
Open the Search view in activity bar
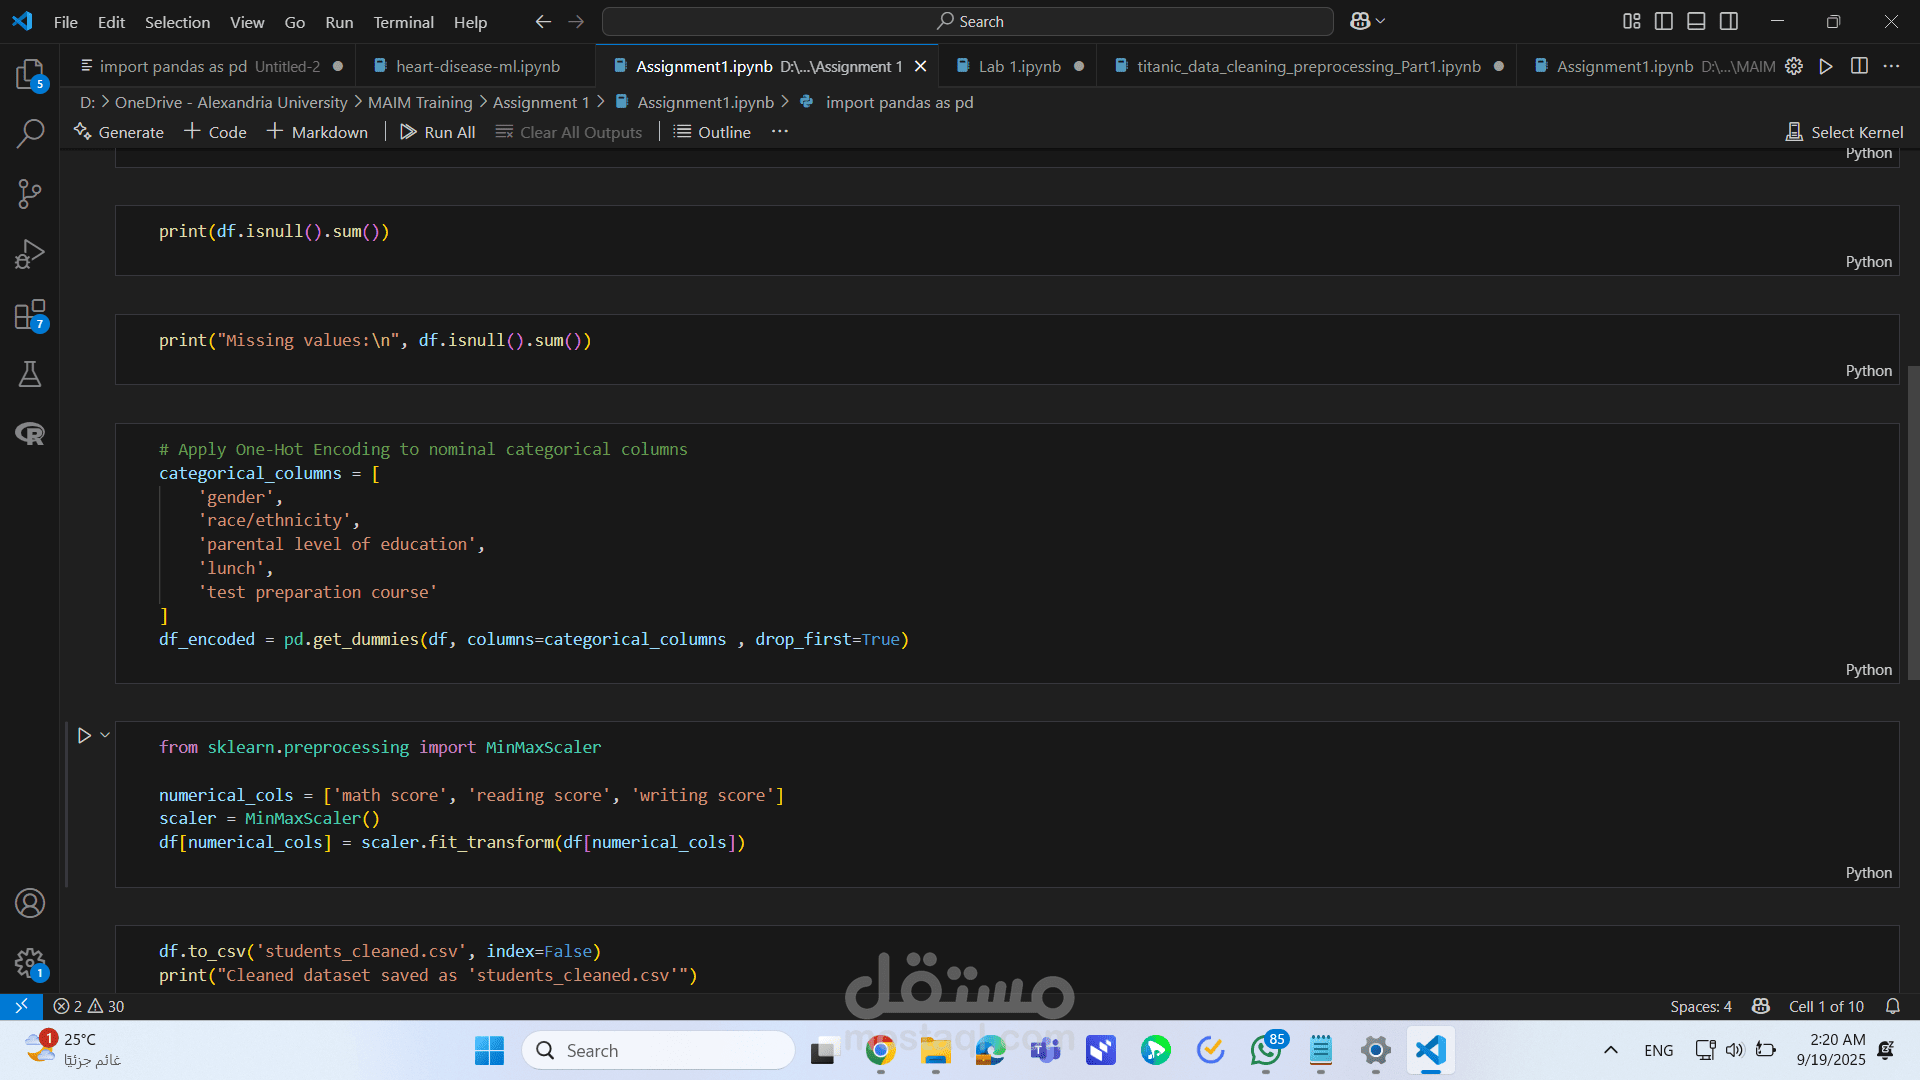click(x=30, y=134)
